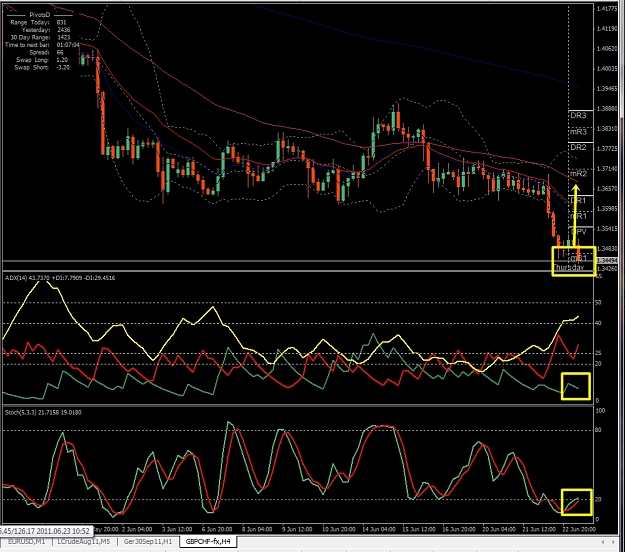625x552 pixels.
Task: Click the mR3 pivot level label
Action: pos(578,132)
